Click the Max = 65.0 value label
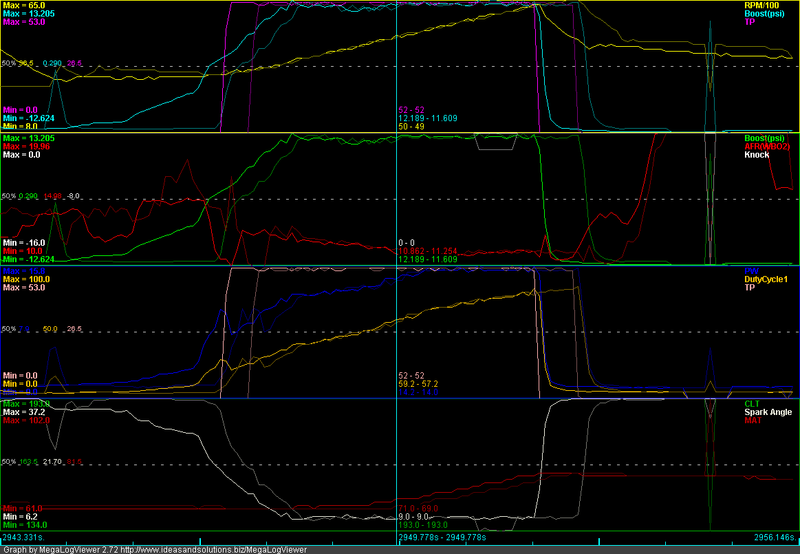The width and height of the screenshot is (800, 554). coord(24,5)
